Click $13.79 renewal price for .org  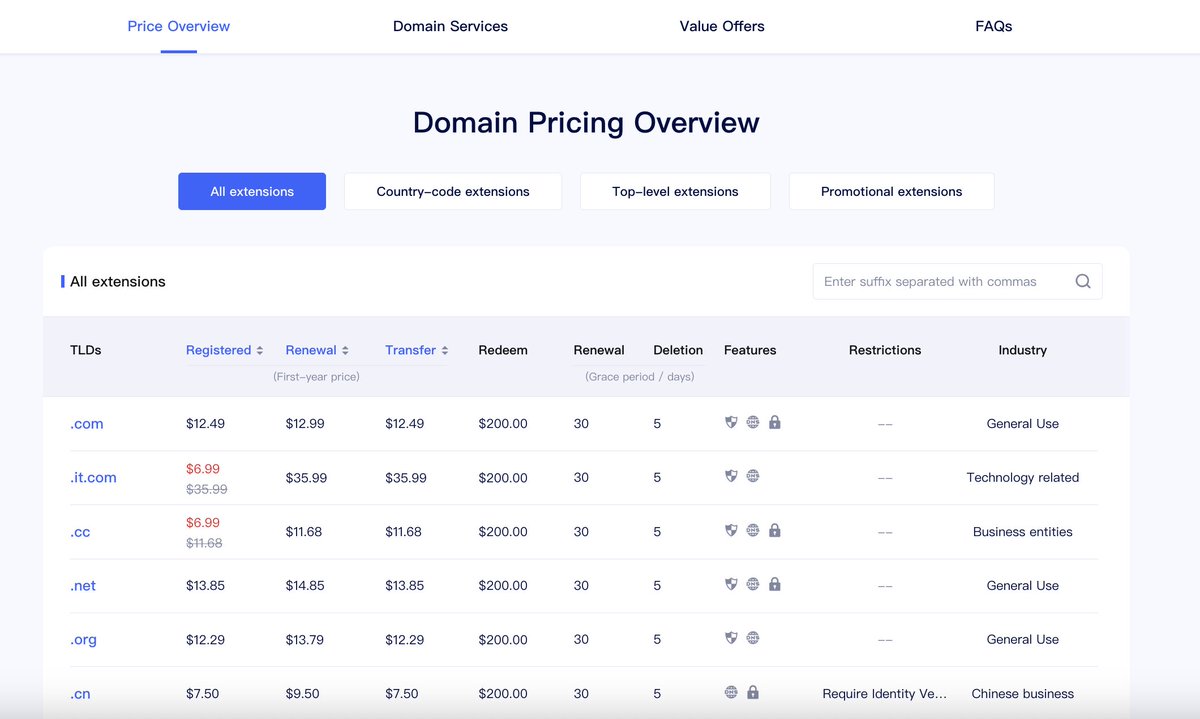(x=305, y=640)
